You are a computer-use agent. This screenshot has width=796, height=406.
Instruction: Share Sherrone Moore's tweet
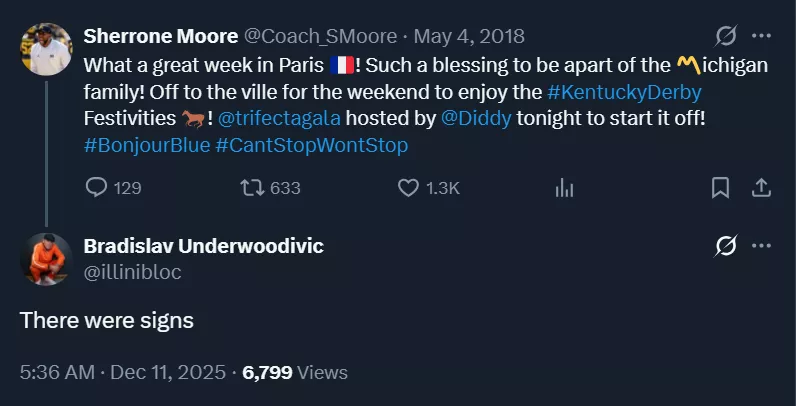pyautogui.click(x=760, y=187)
